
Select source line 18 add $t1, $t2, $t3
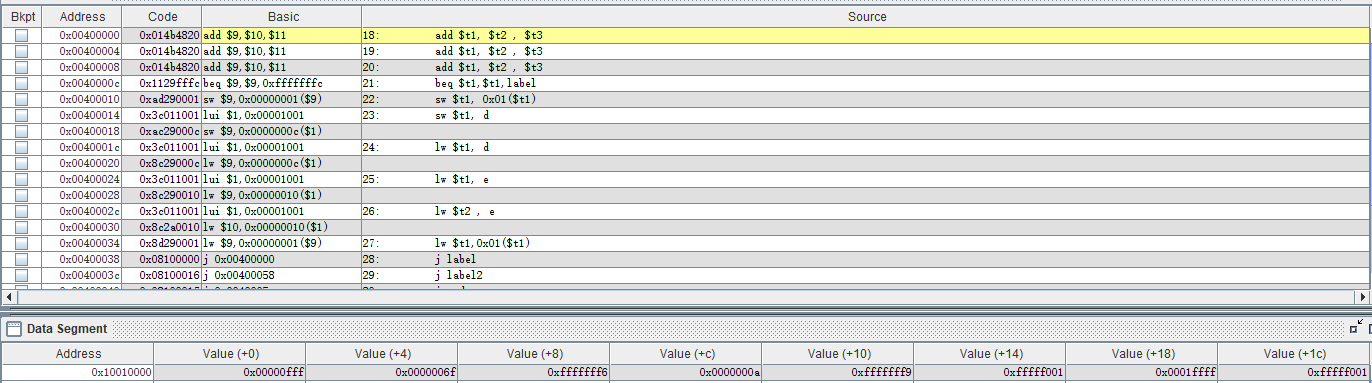(866, 35)
